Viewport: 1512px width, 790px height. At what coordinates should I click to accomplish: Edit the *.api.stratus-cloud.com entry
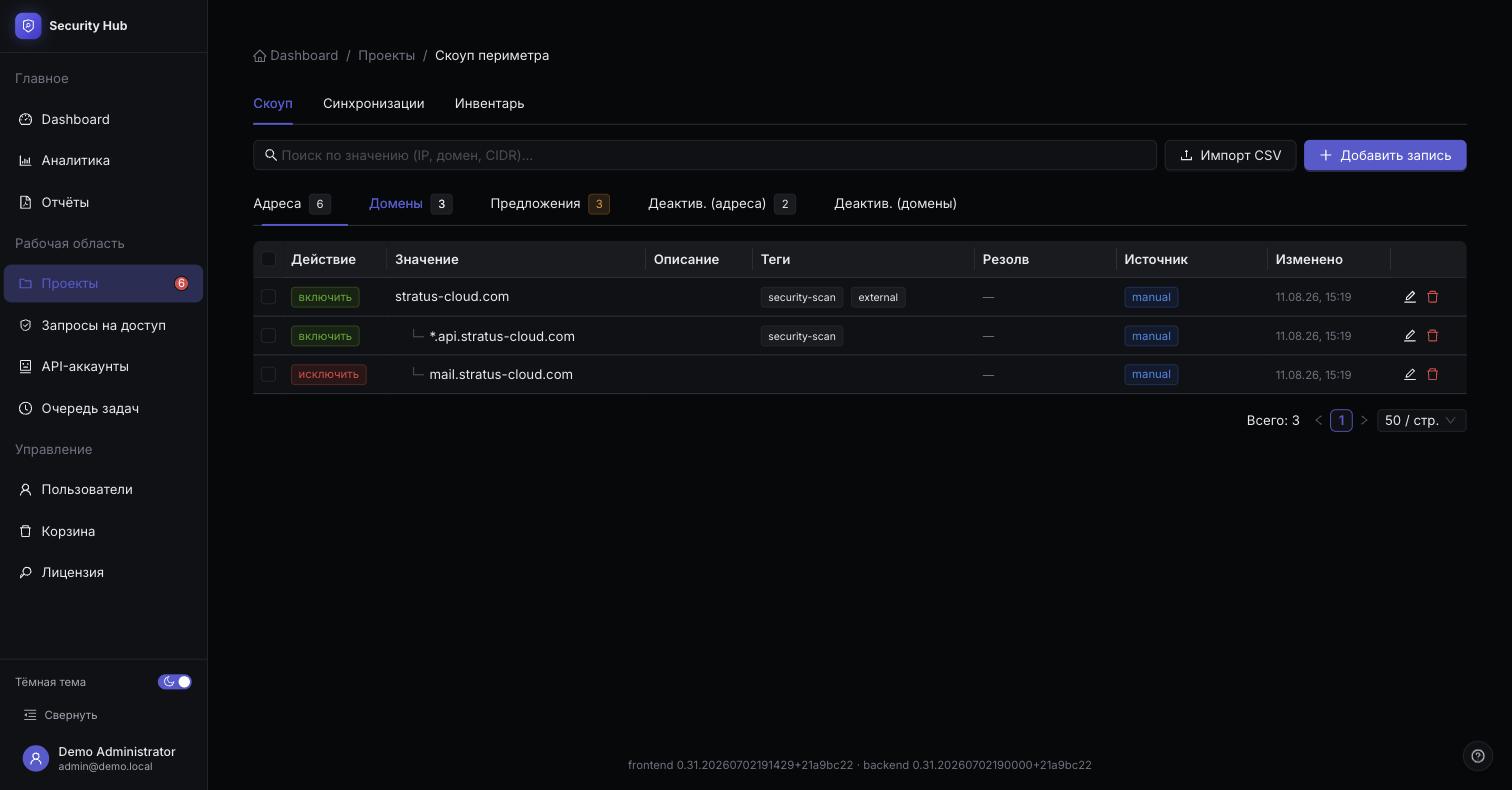[x=1410, y=336]
